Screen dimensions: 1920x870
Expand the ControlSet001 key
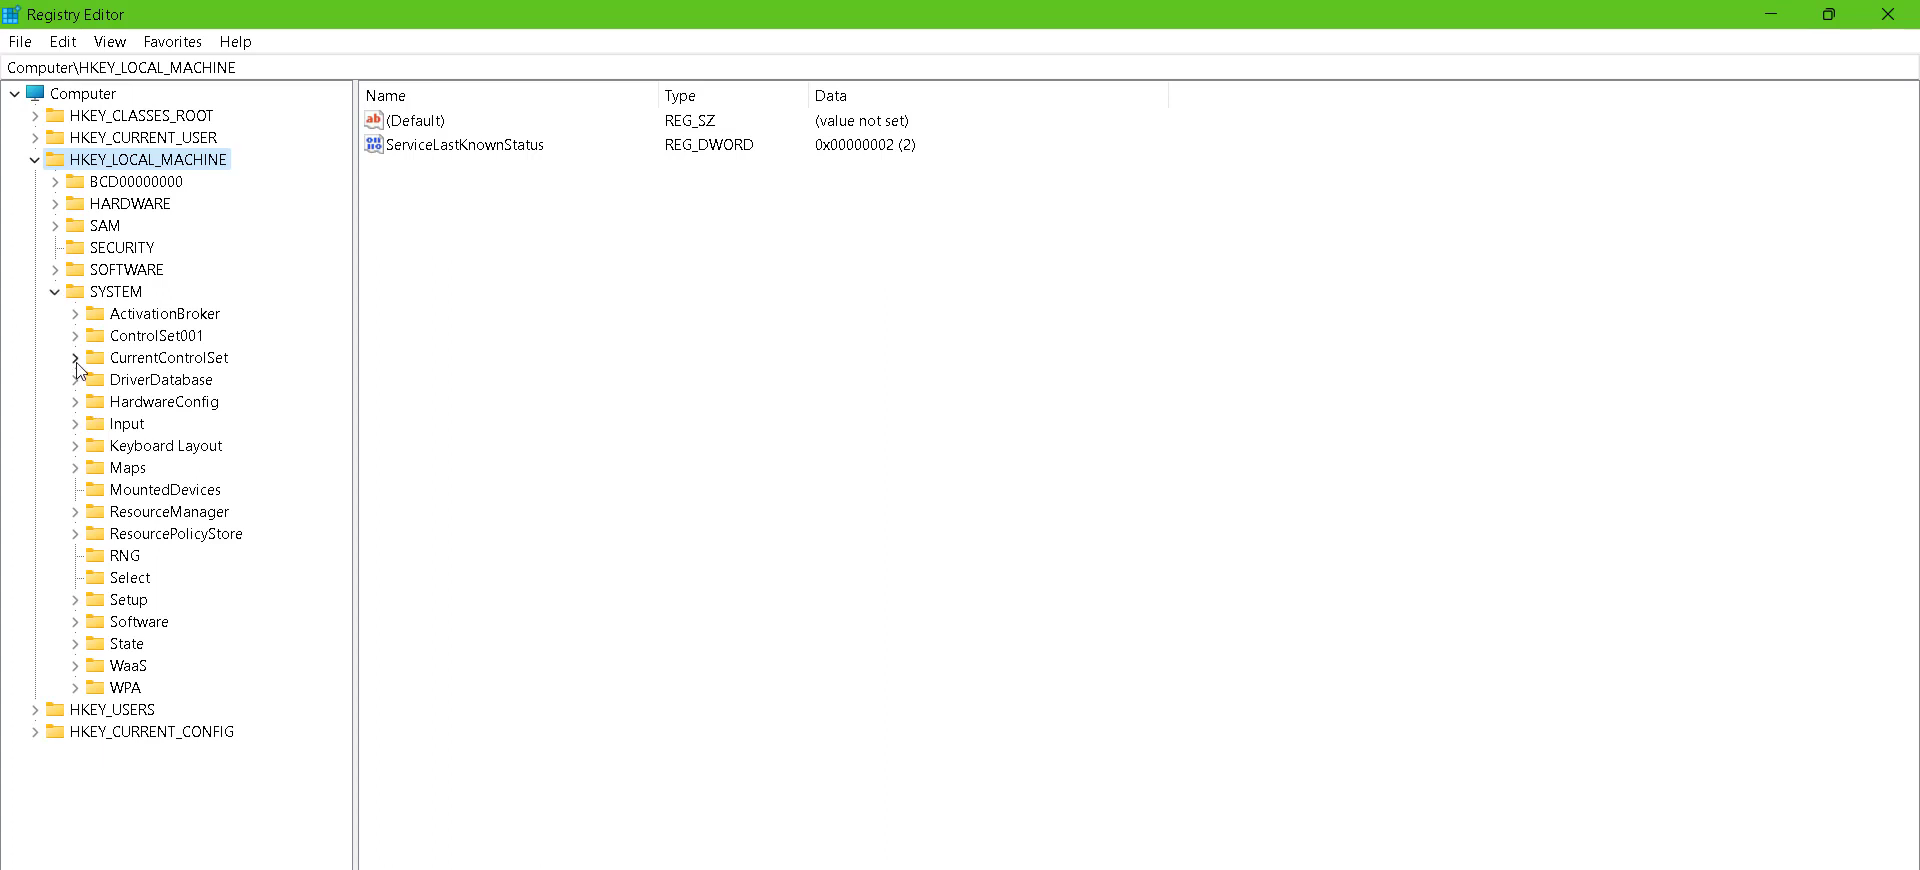tap(75, 336)
